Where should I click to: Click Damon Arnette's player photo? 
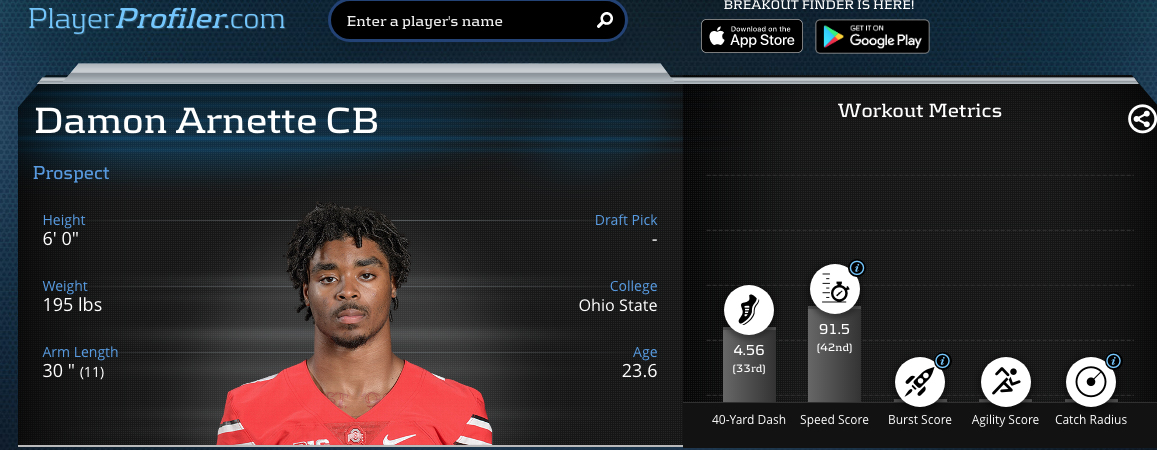(354, 325)
